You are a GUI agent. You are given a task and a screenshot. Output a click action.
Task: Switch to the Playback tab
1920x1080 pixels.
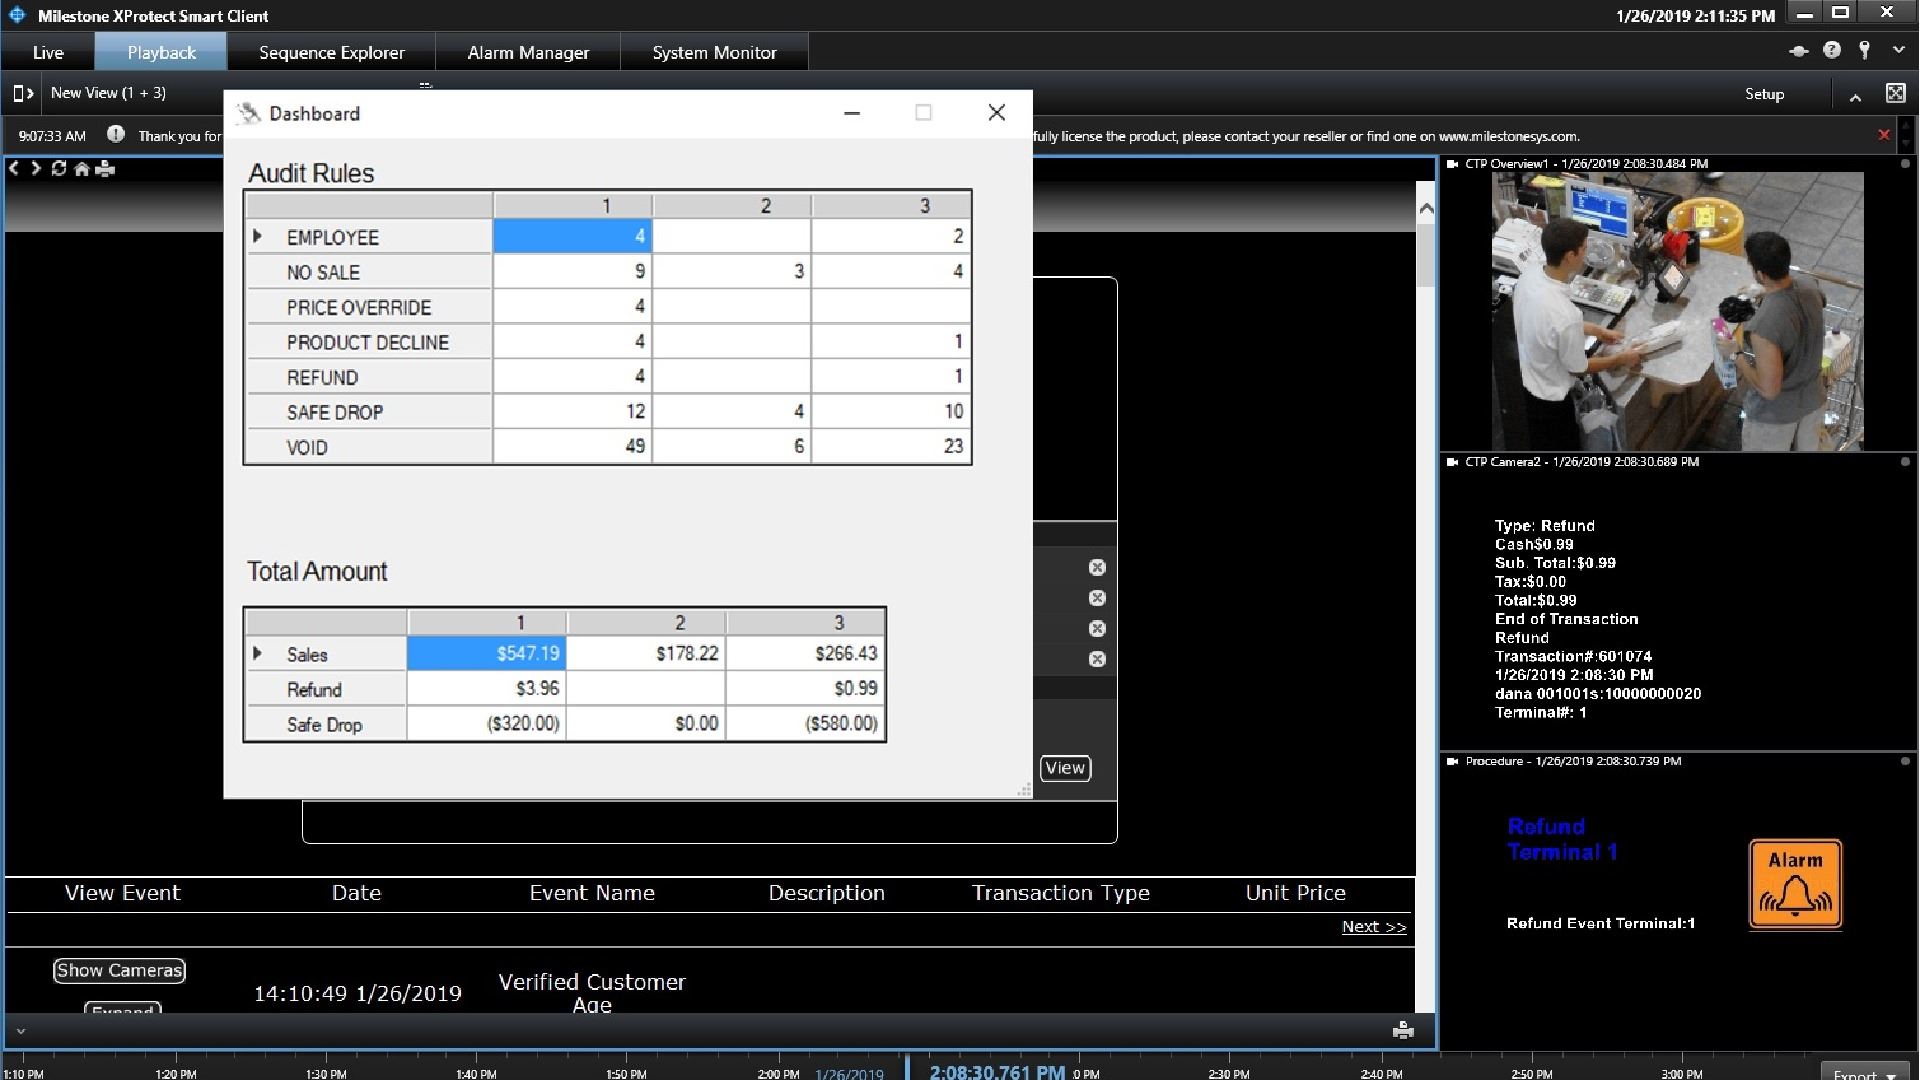[161, 52]
